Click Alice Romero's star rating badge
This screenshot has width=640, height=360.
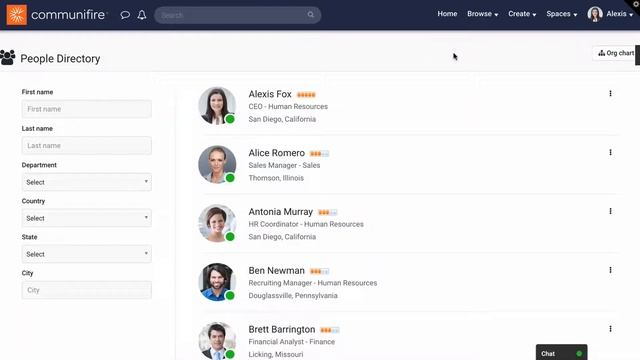(319, 154)
